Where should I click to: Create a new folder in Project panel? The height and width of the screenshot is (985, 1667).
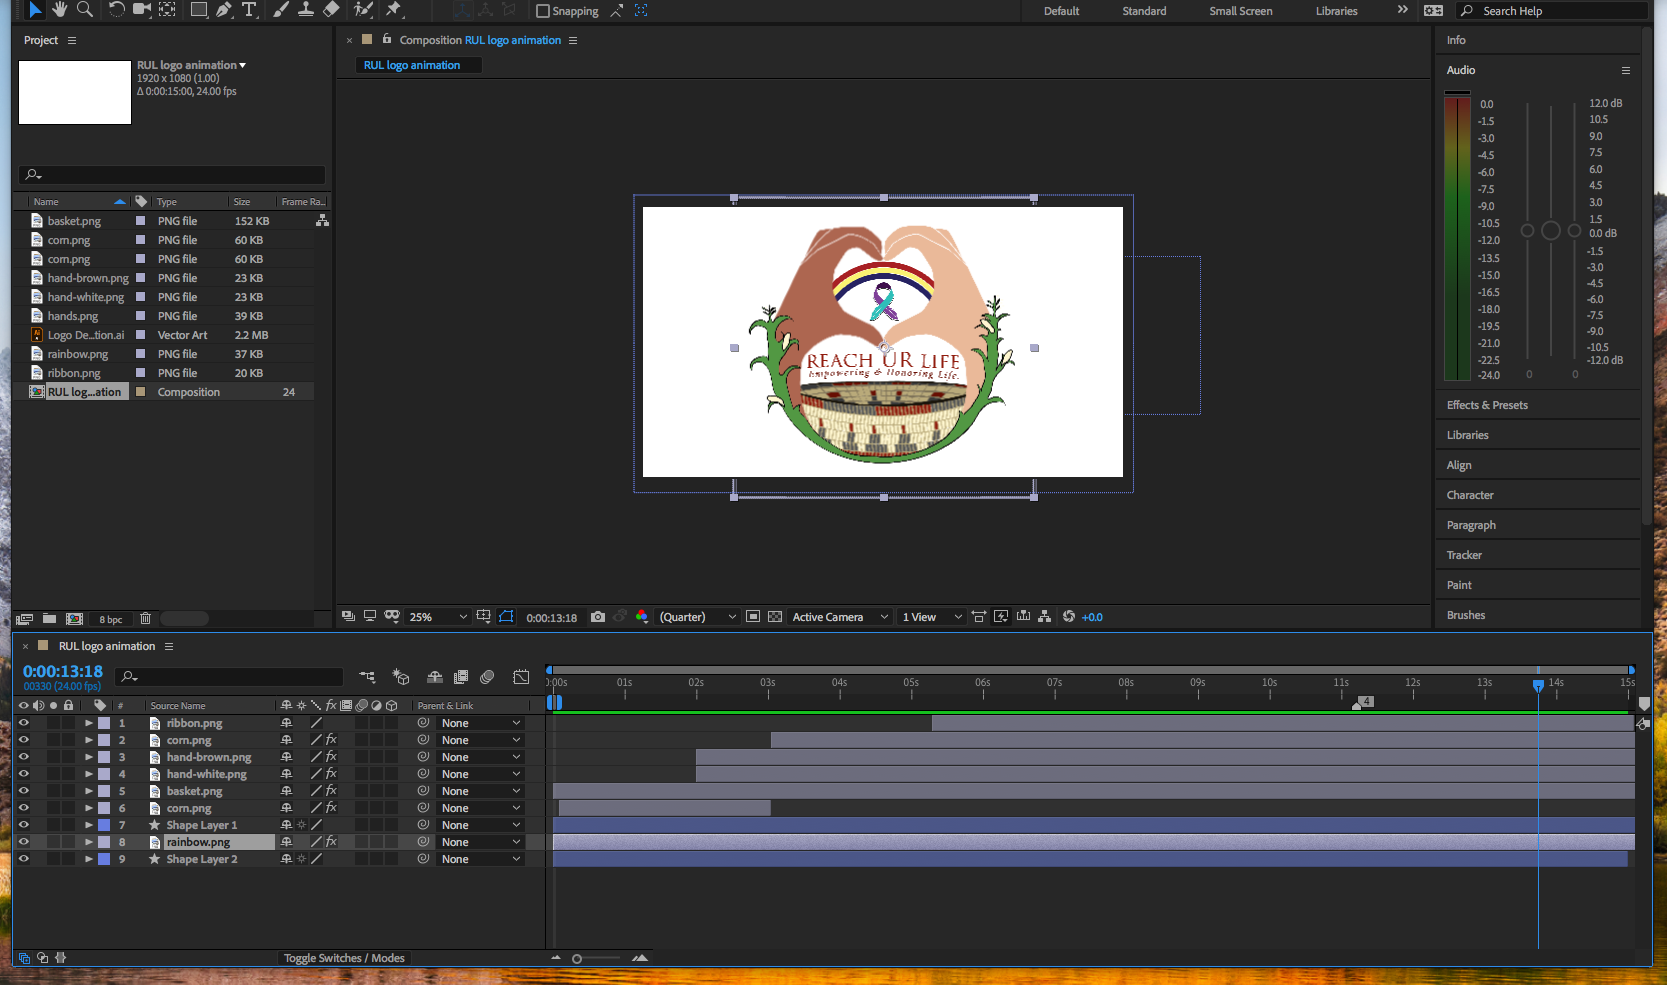pos(49,619)
